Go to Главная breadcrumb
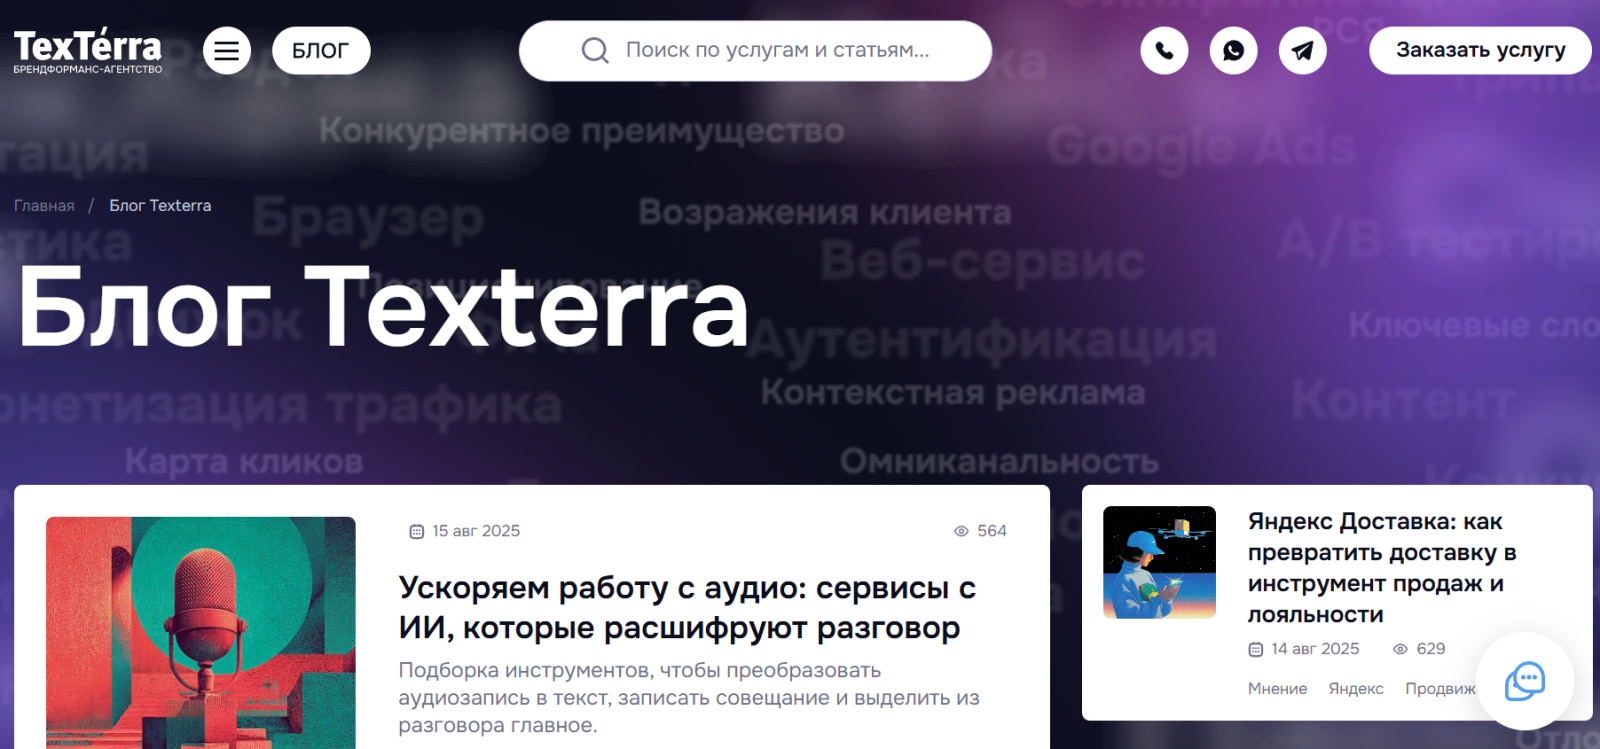The width and height of the screenshot is (1600, 749). pos(44,206)
